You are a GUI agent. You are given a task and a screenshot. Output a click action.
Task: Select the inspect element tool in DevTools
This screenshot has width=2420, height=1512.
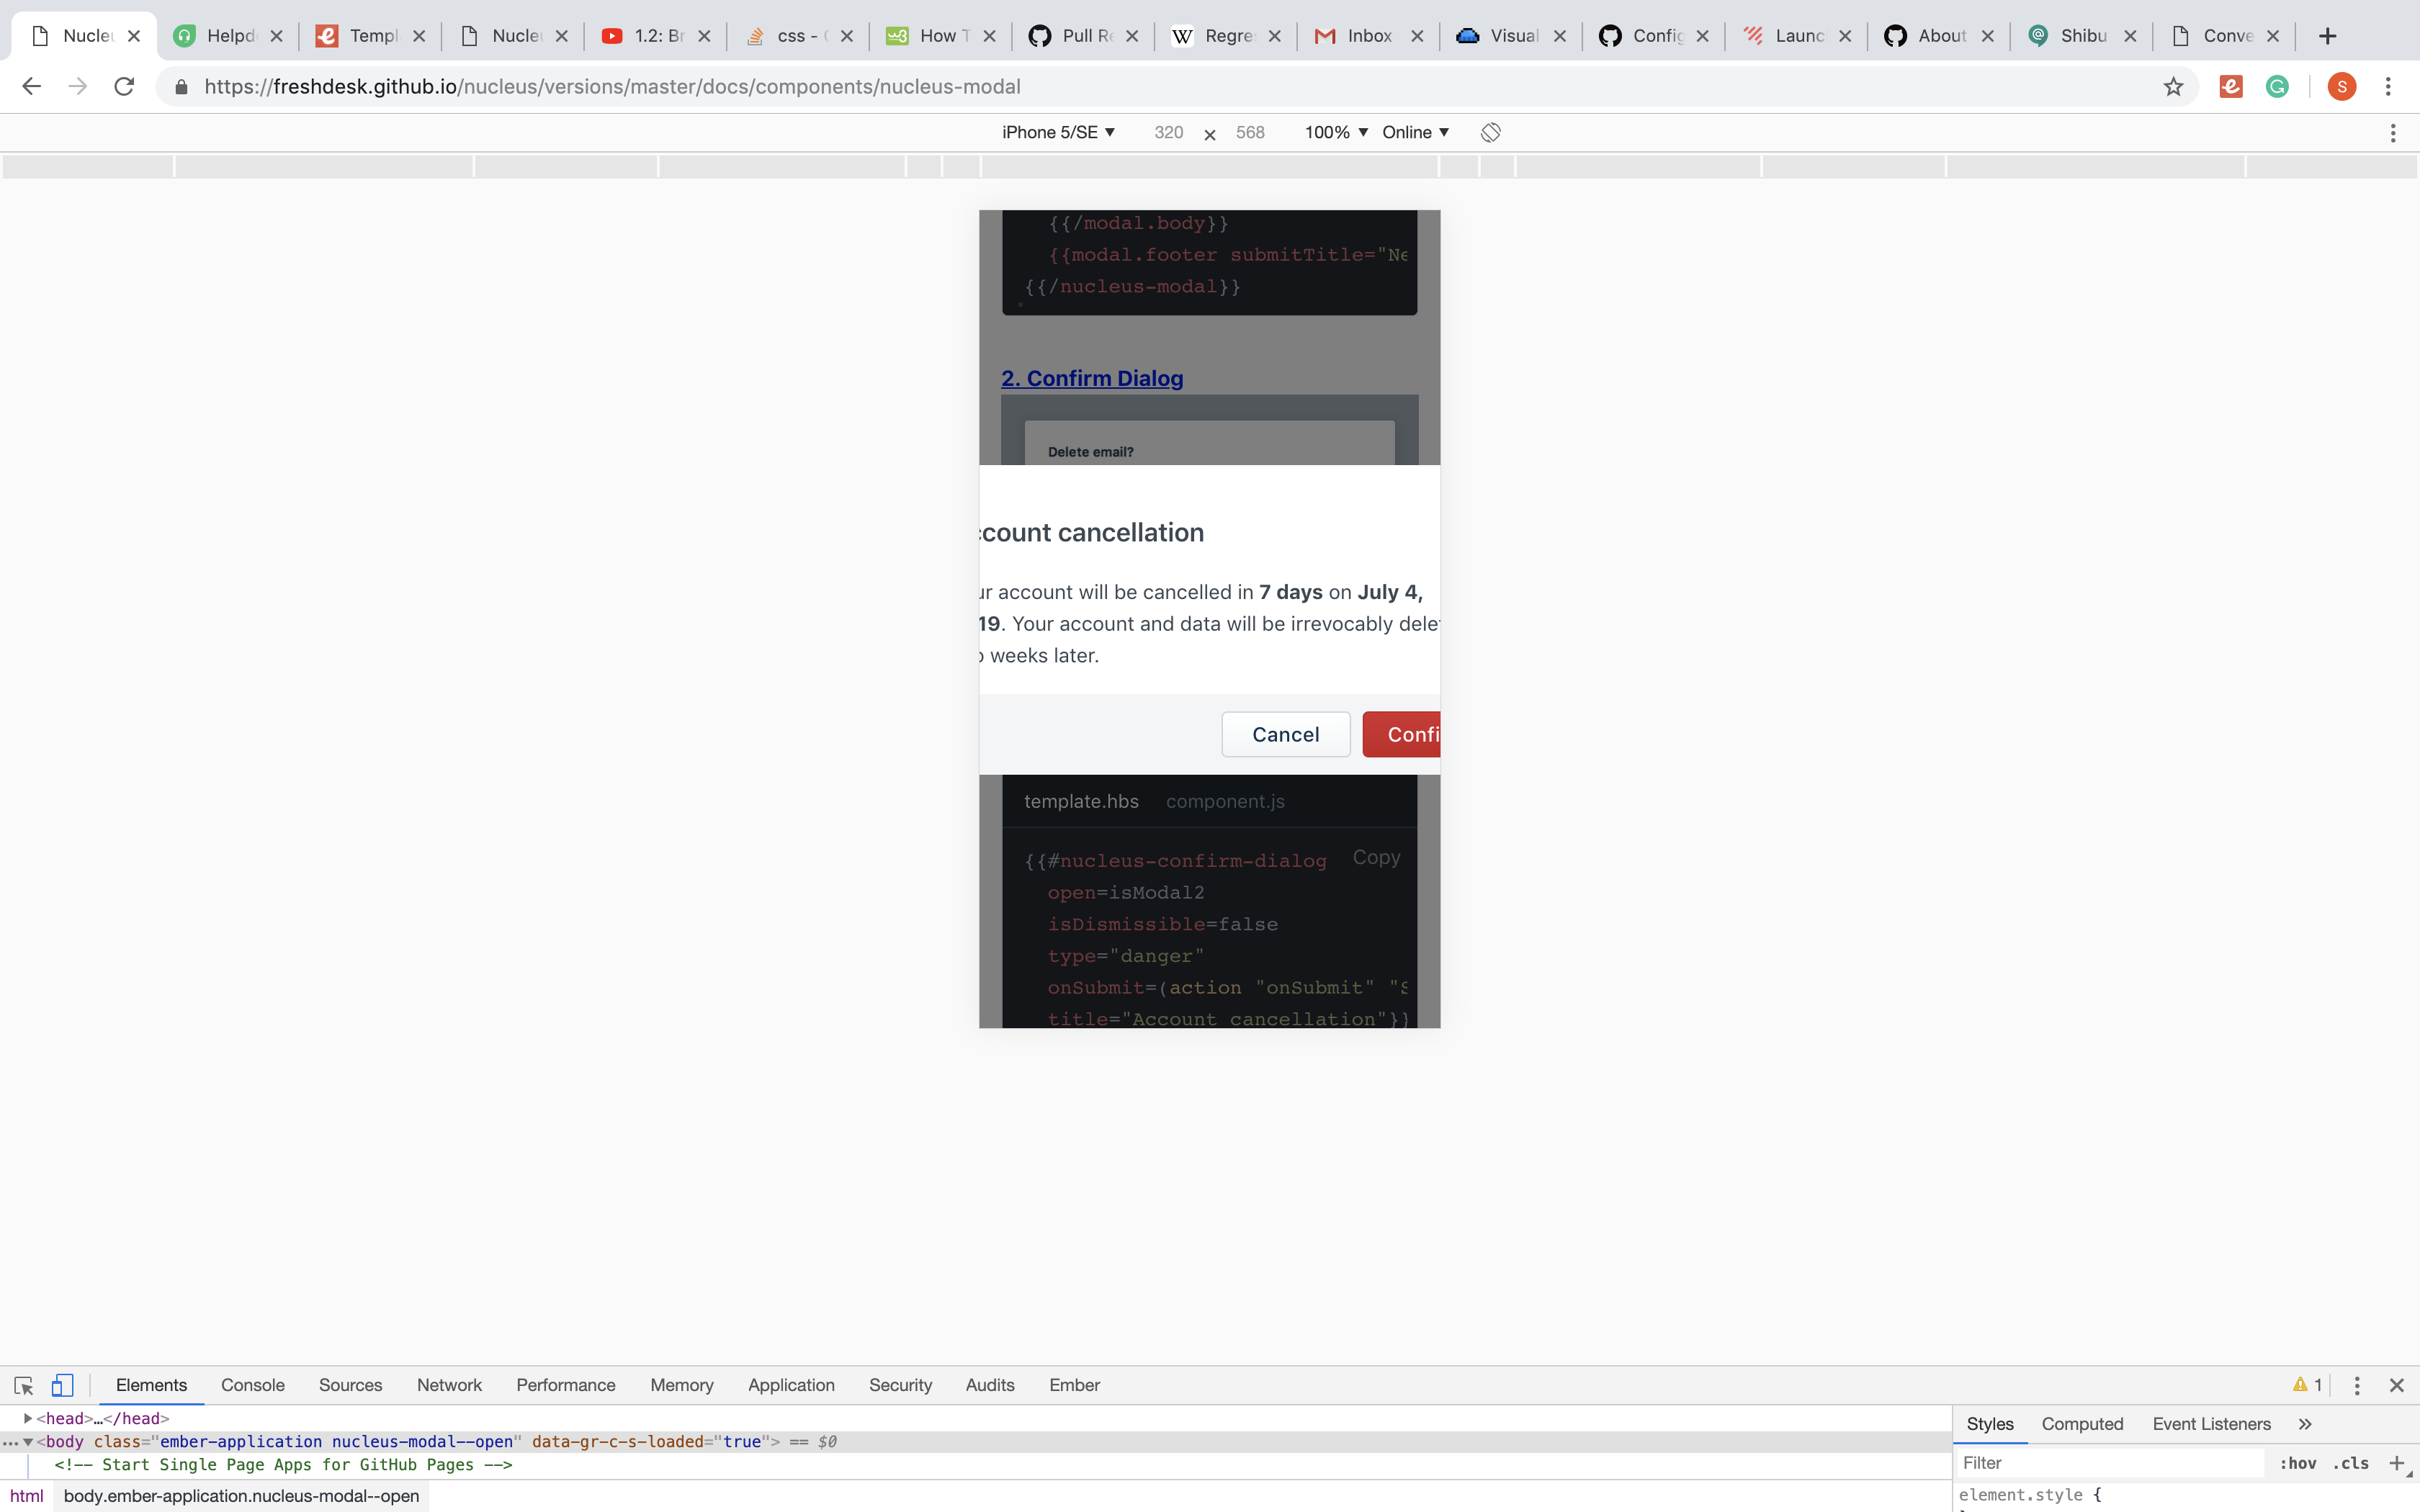[23, 1385]
